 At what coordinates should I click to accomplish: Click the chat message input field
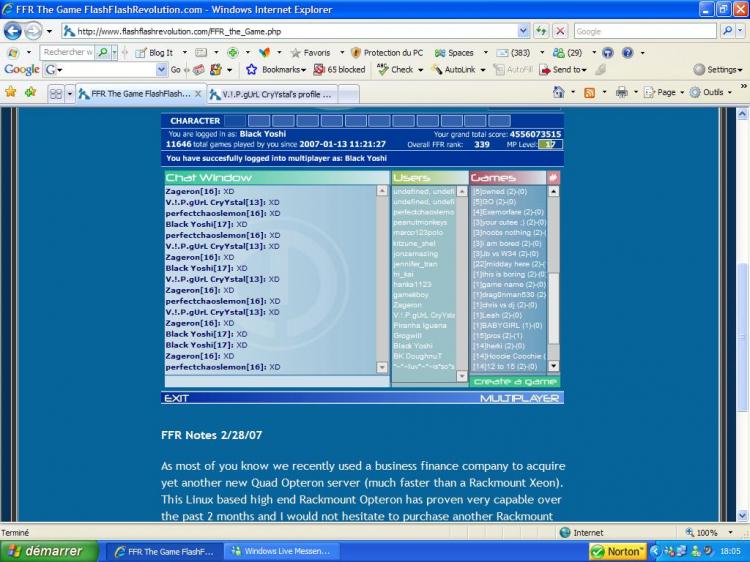pyautogui.click(x=275, y=381)
